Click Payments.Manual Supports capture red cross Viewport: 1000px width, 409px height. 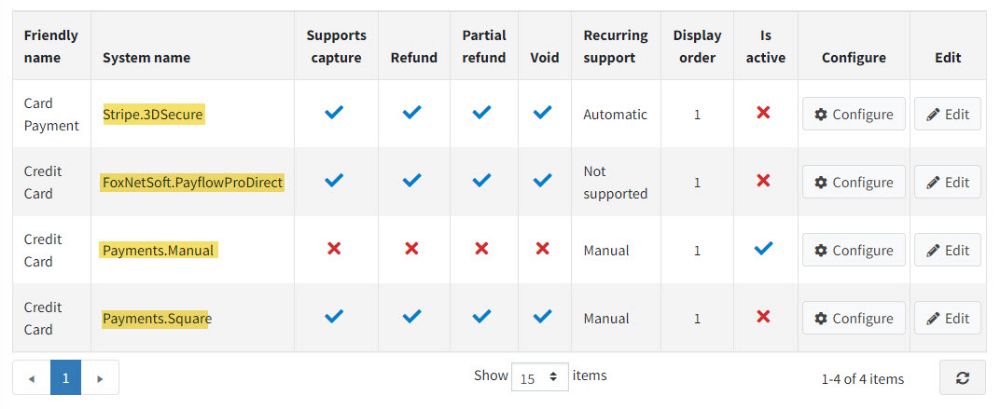335,249
